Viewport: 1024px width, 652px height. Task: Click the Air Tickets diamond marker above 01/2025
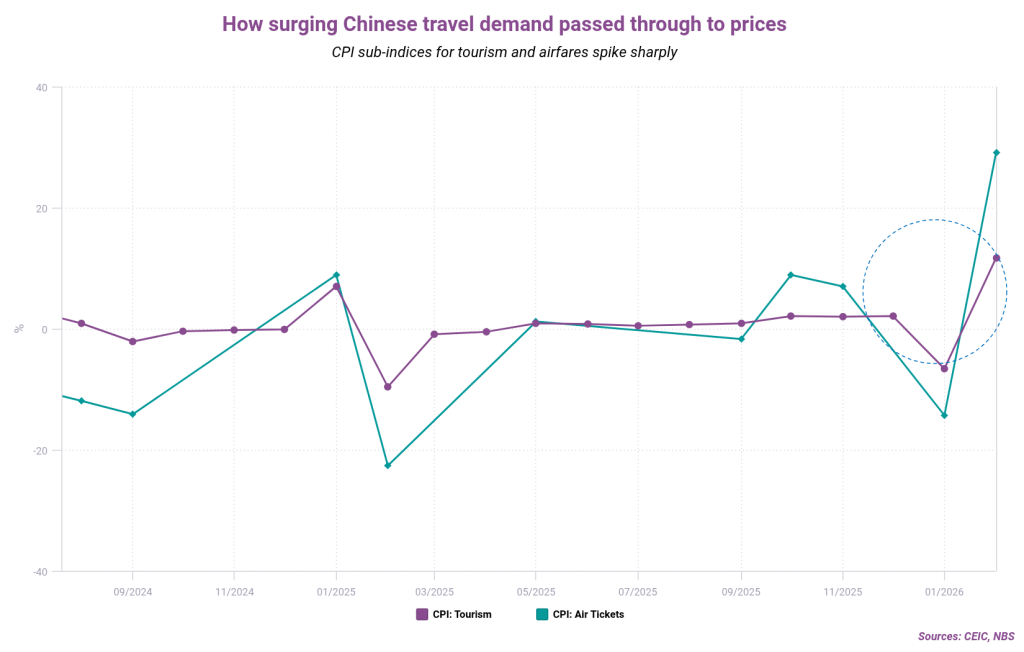(336, 275)
